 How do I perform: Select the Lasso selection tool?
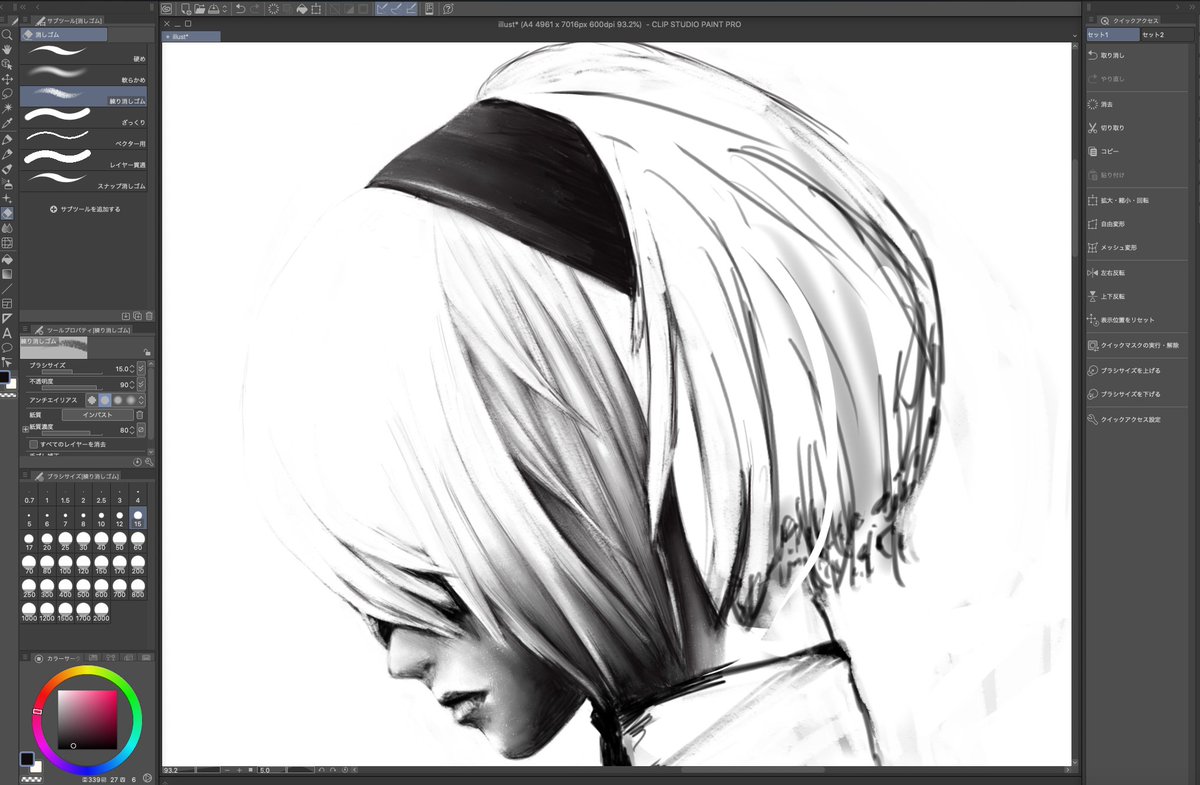click(x=7, y=93)
